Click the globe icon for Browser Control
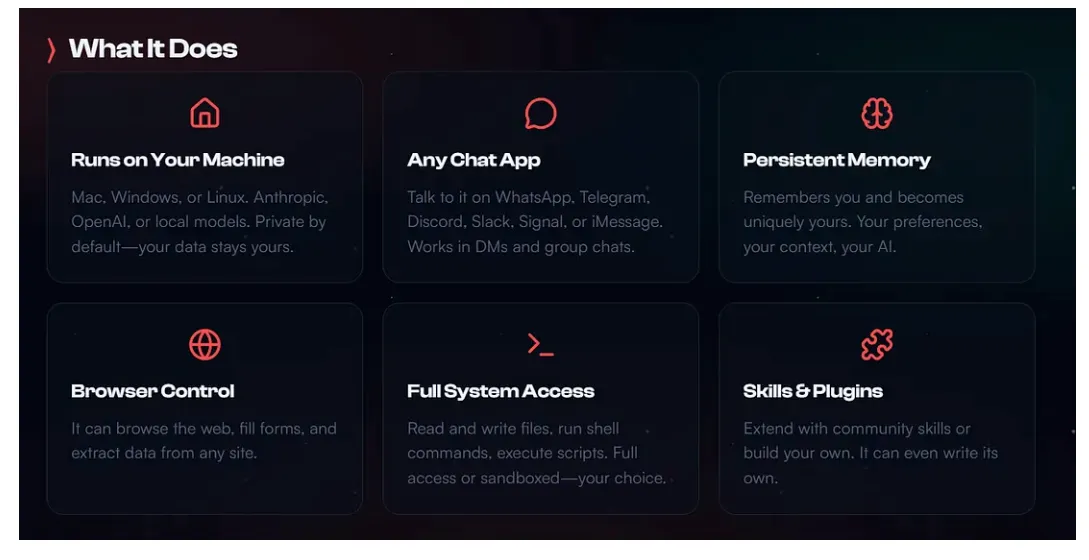Viewport: 1089px width, 560px height. coord(205,345)
